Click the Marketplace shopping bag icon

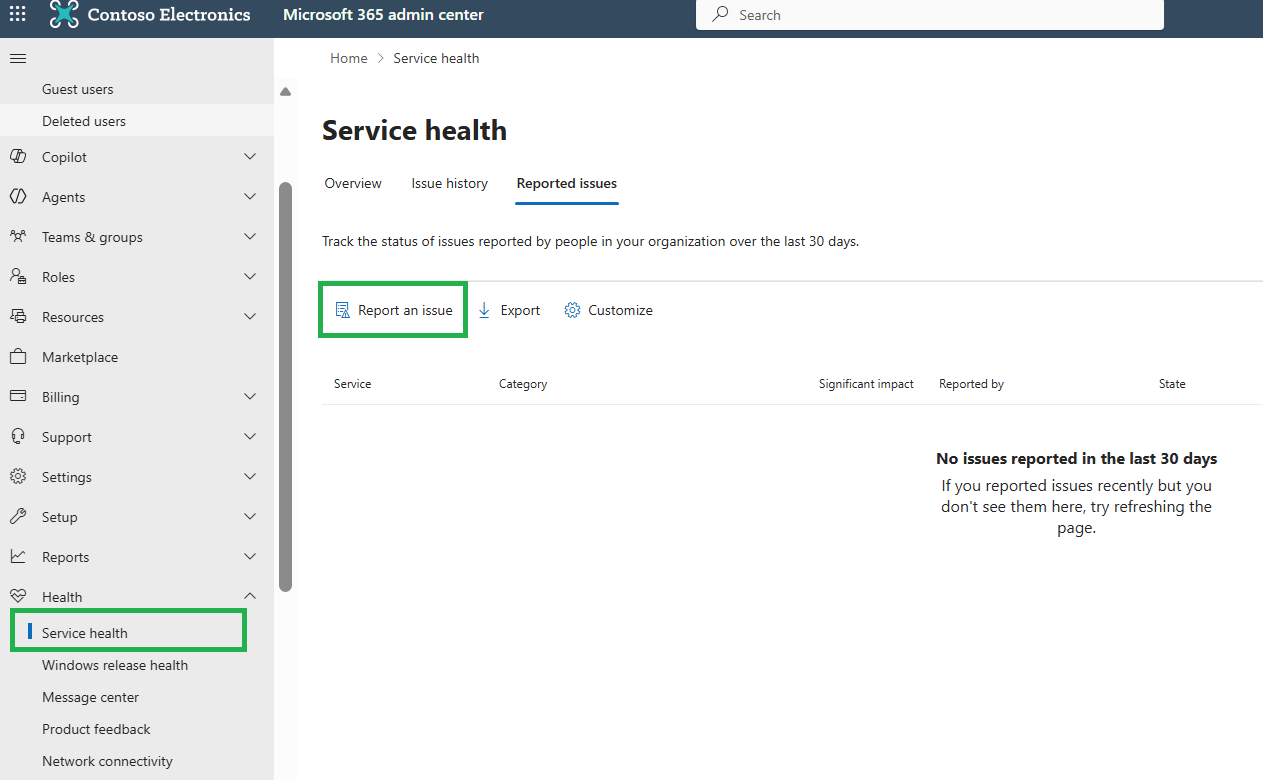pos(18,357)
